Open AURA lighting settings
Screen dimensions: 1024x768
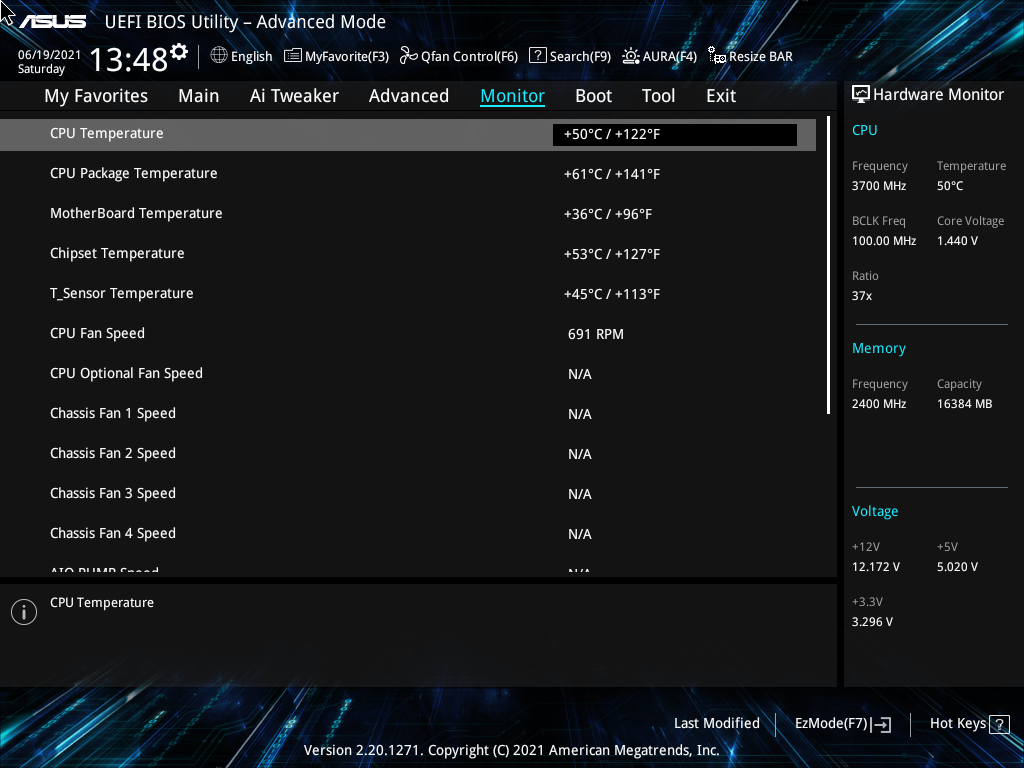[x=659, y=56]
